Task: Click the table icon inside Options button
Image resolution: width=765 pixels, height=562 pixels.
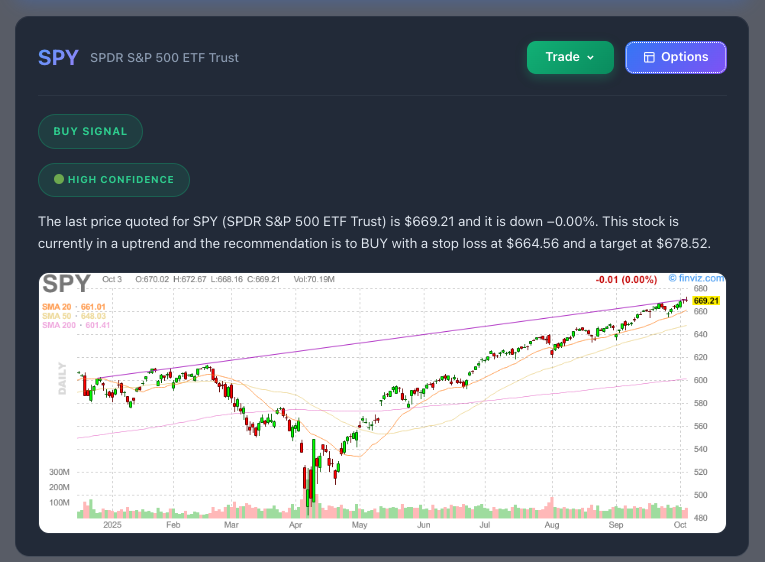Action: [649, 58]
